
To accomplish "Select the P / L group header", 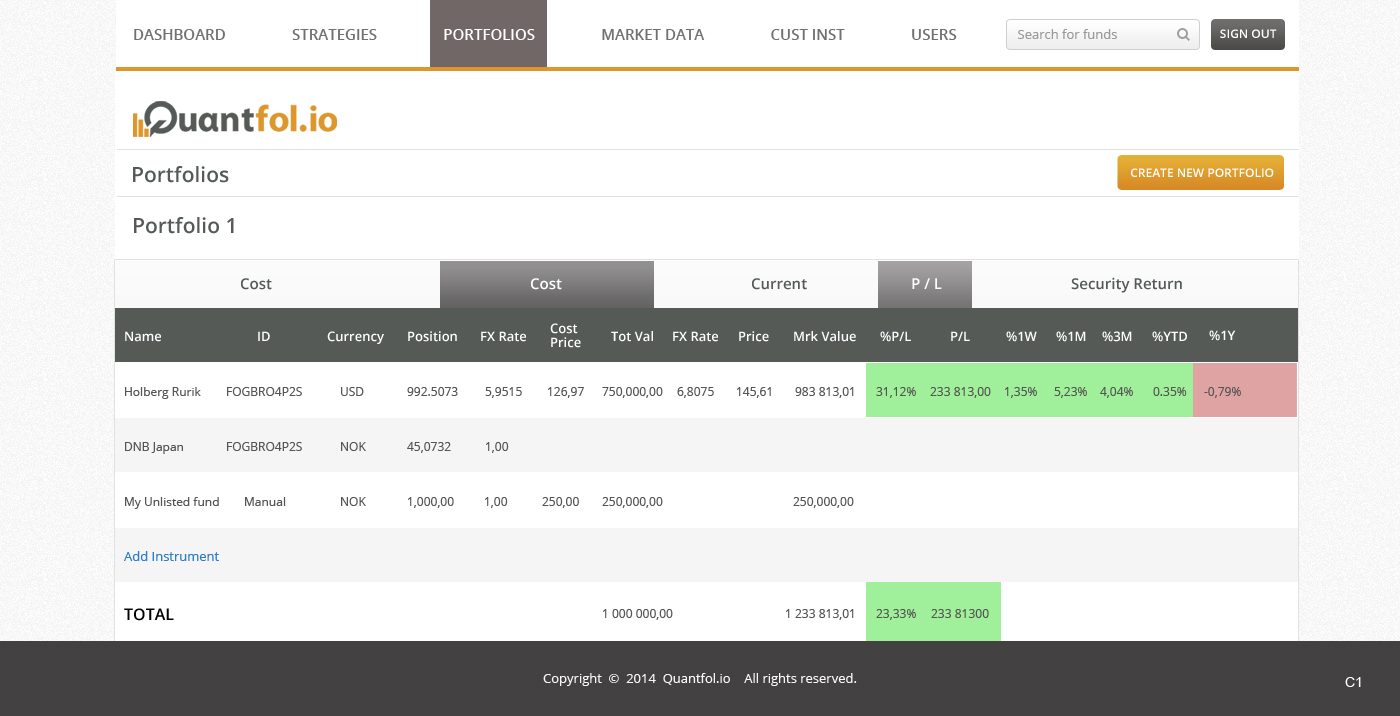I will [926, 284].
